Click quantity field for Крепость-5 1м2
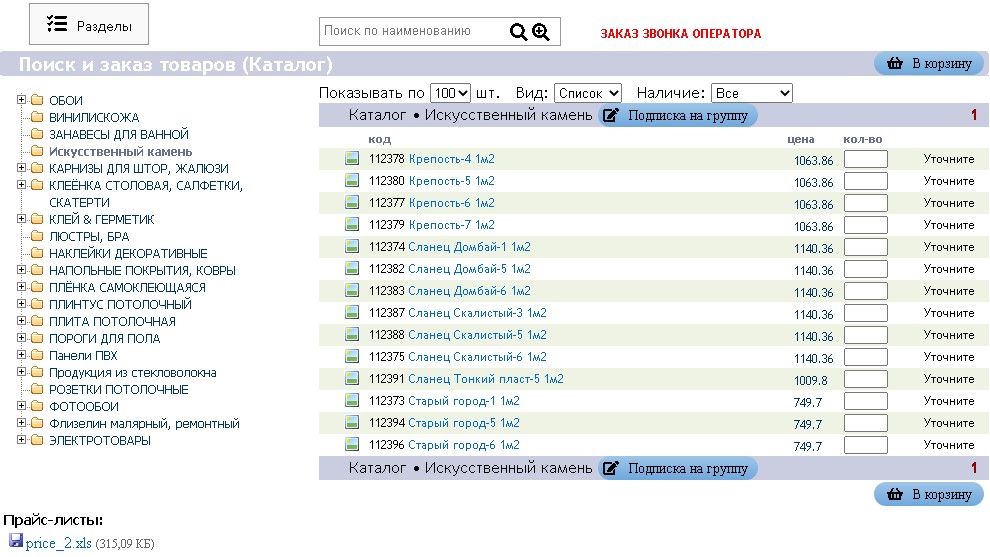The image size is (990, 557). coord(865,181)
